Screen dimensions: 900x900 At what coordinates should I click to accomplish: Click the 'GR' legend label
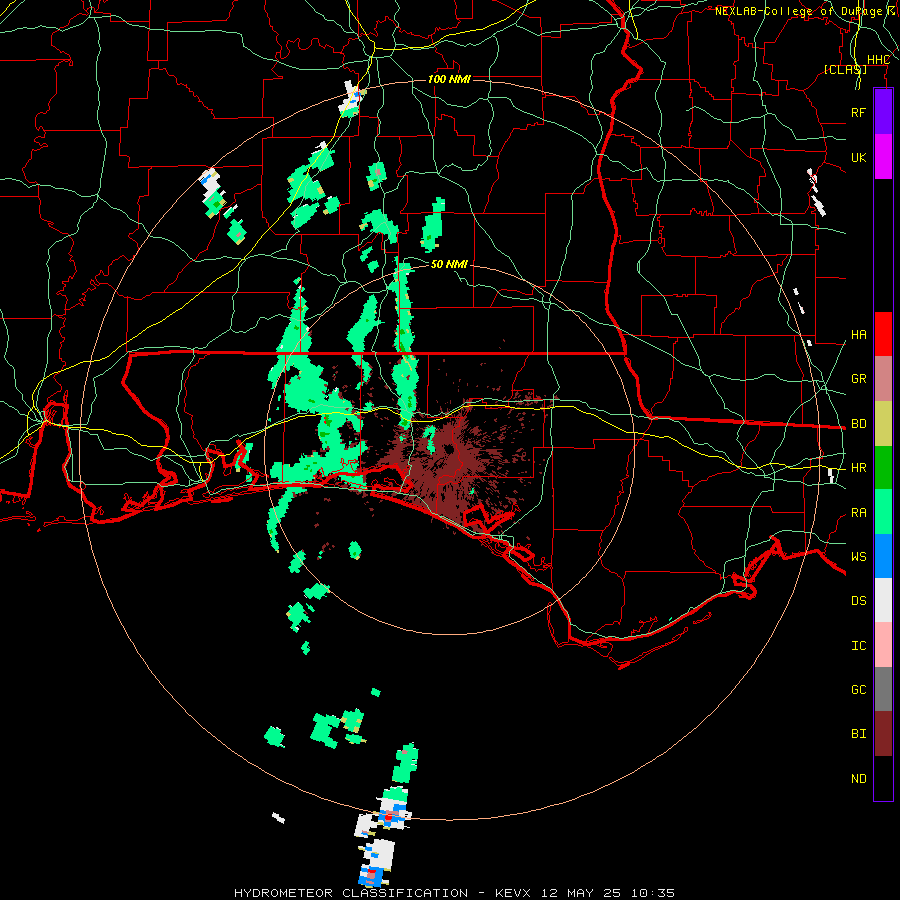tap(858, 379)
